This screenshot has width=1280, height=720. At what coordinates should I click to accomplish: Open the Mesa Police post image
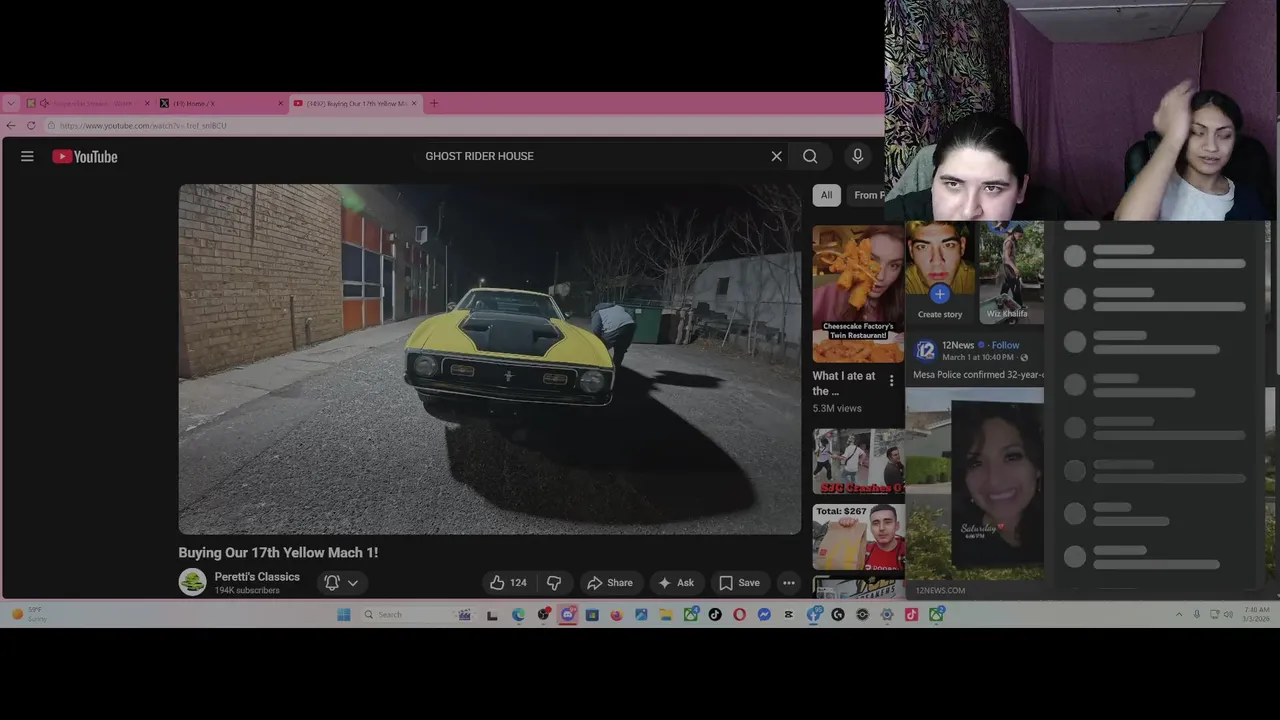click(975, 484)
